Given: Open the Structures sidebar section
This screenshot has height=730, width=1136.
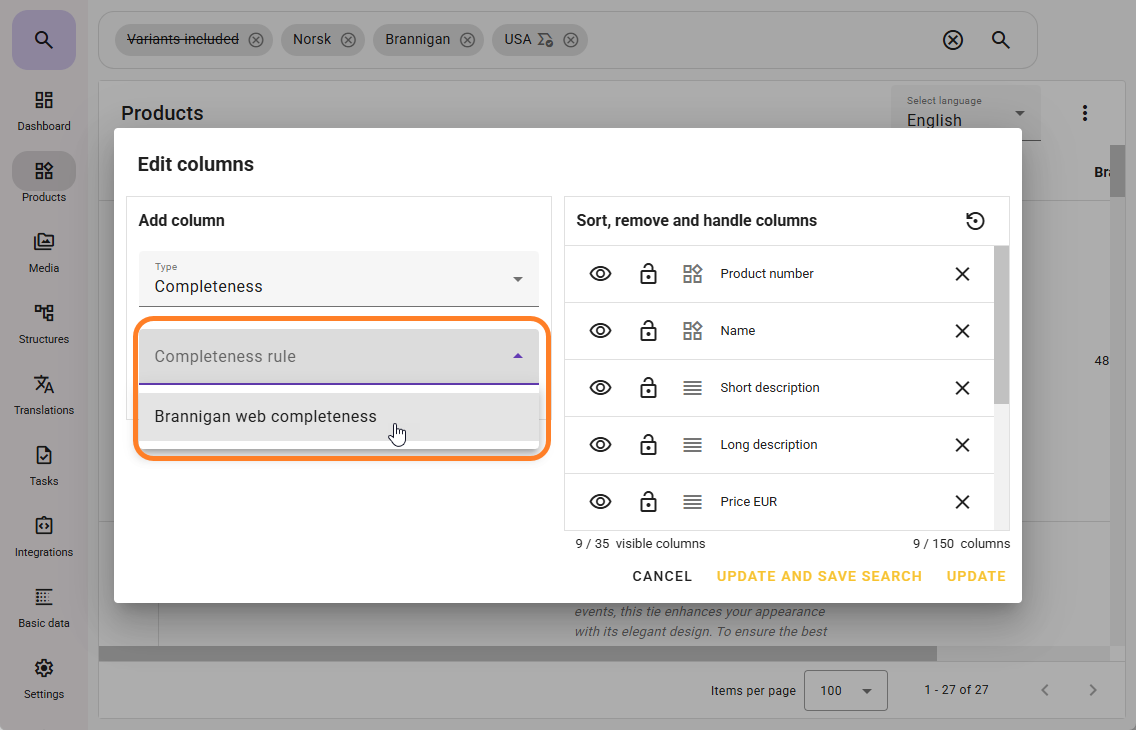Looking at the screenshot, I should [44, 323].
